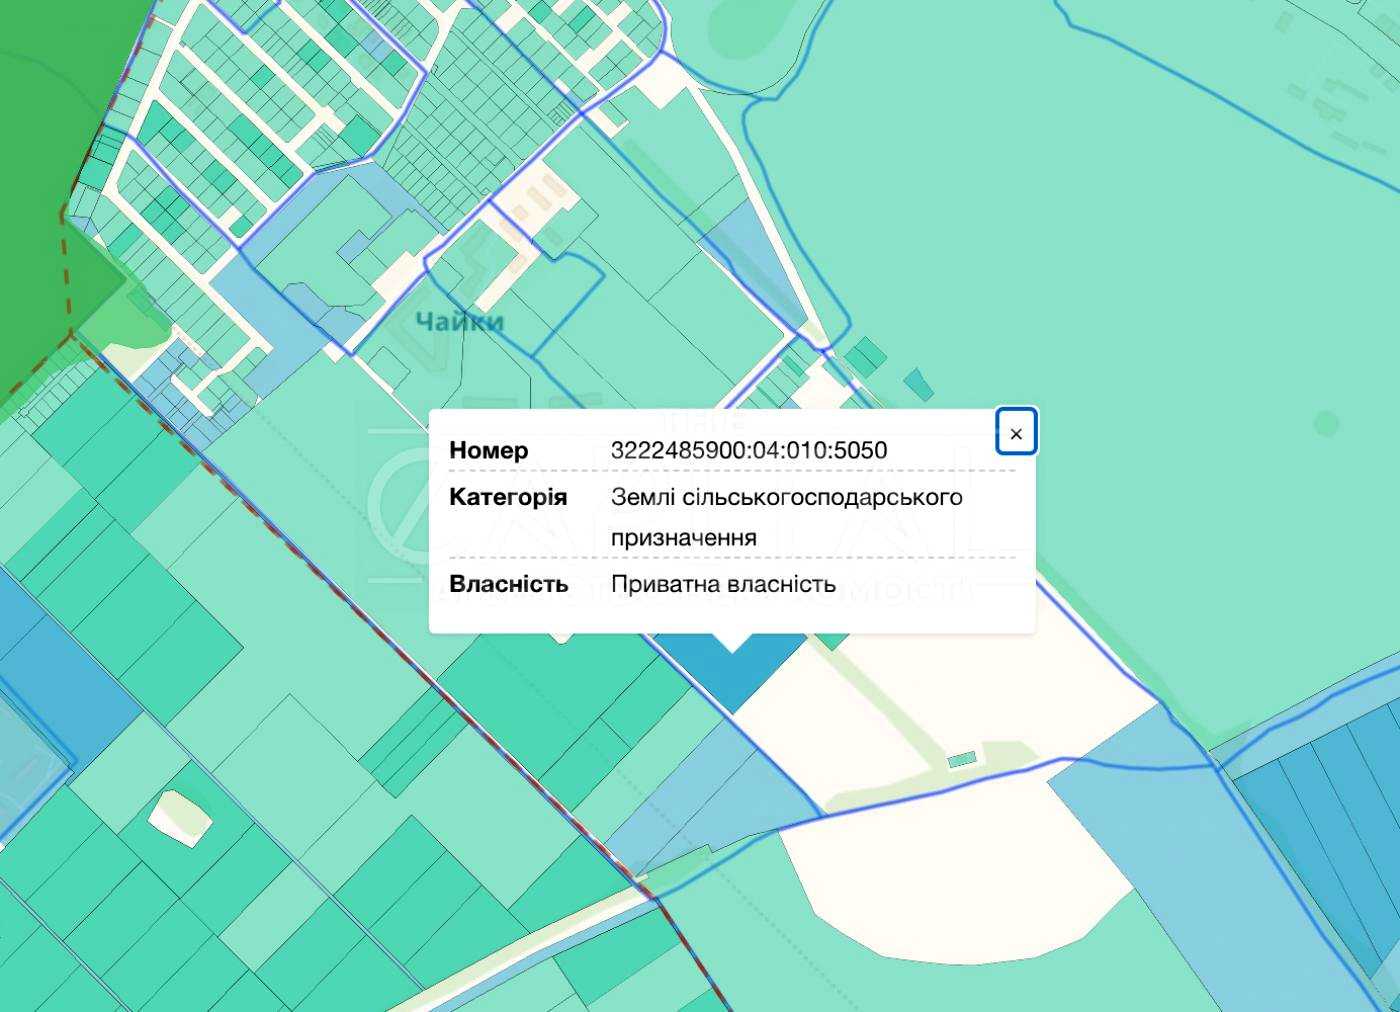
Task: Click the Номер label in popup
Action: (x=489, y=450)
